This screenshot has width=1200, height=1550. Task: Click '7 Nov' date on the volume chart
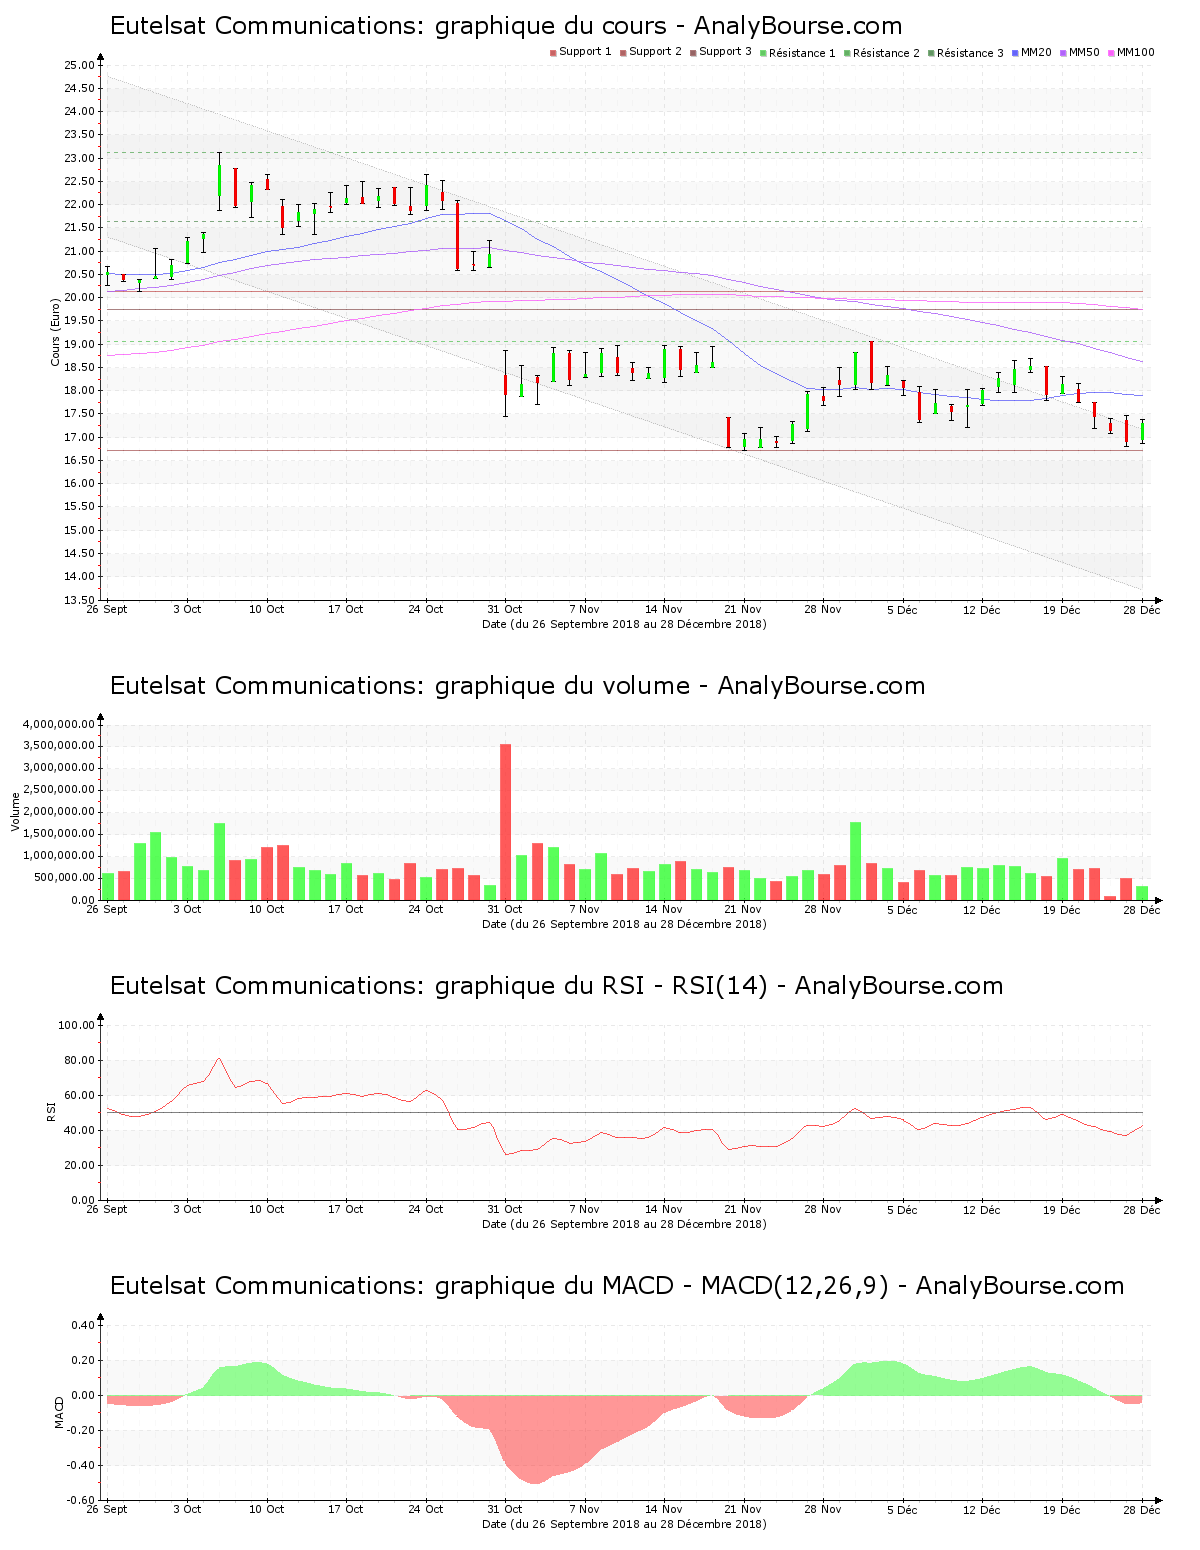pyautogui.click(x=585, y=909)
